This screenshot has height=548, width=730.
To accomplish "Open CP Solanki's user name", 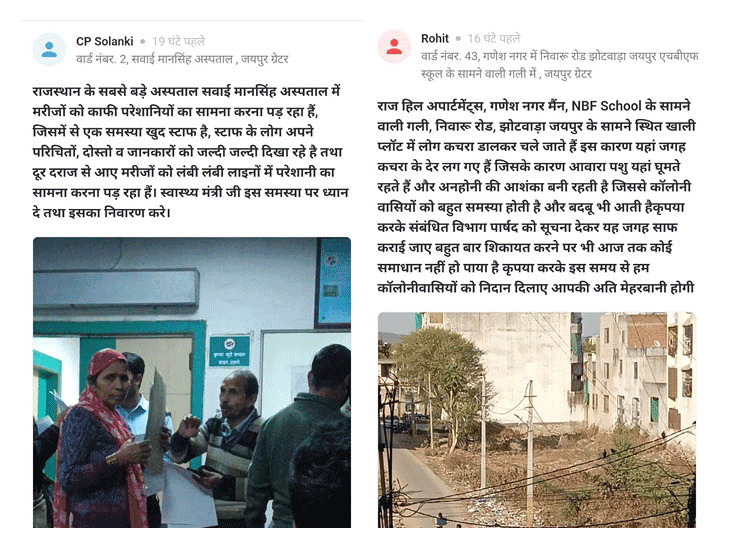I will pyautogui.click(x=105, y=41).
